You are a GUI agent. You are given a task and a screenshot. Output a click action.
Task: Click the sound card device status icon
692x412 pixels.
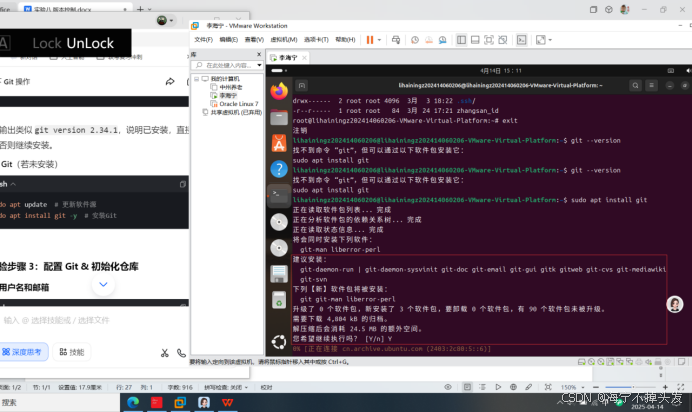coord(649,362)
